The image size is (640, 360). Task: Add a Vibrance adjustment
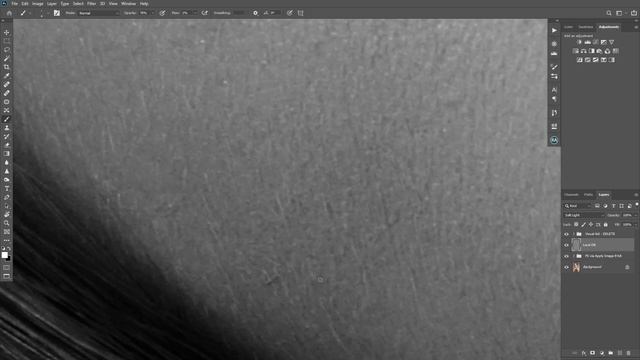tap(611, 42)
